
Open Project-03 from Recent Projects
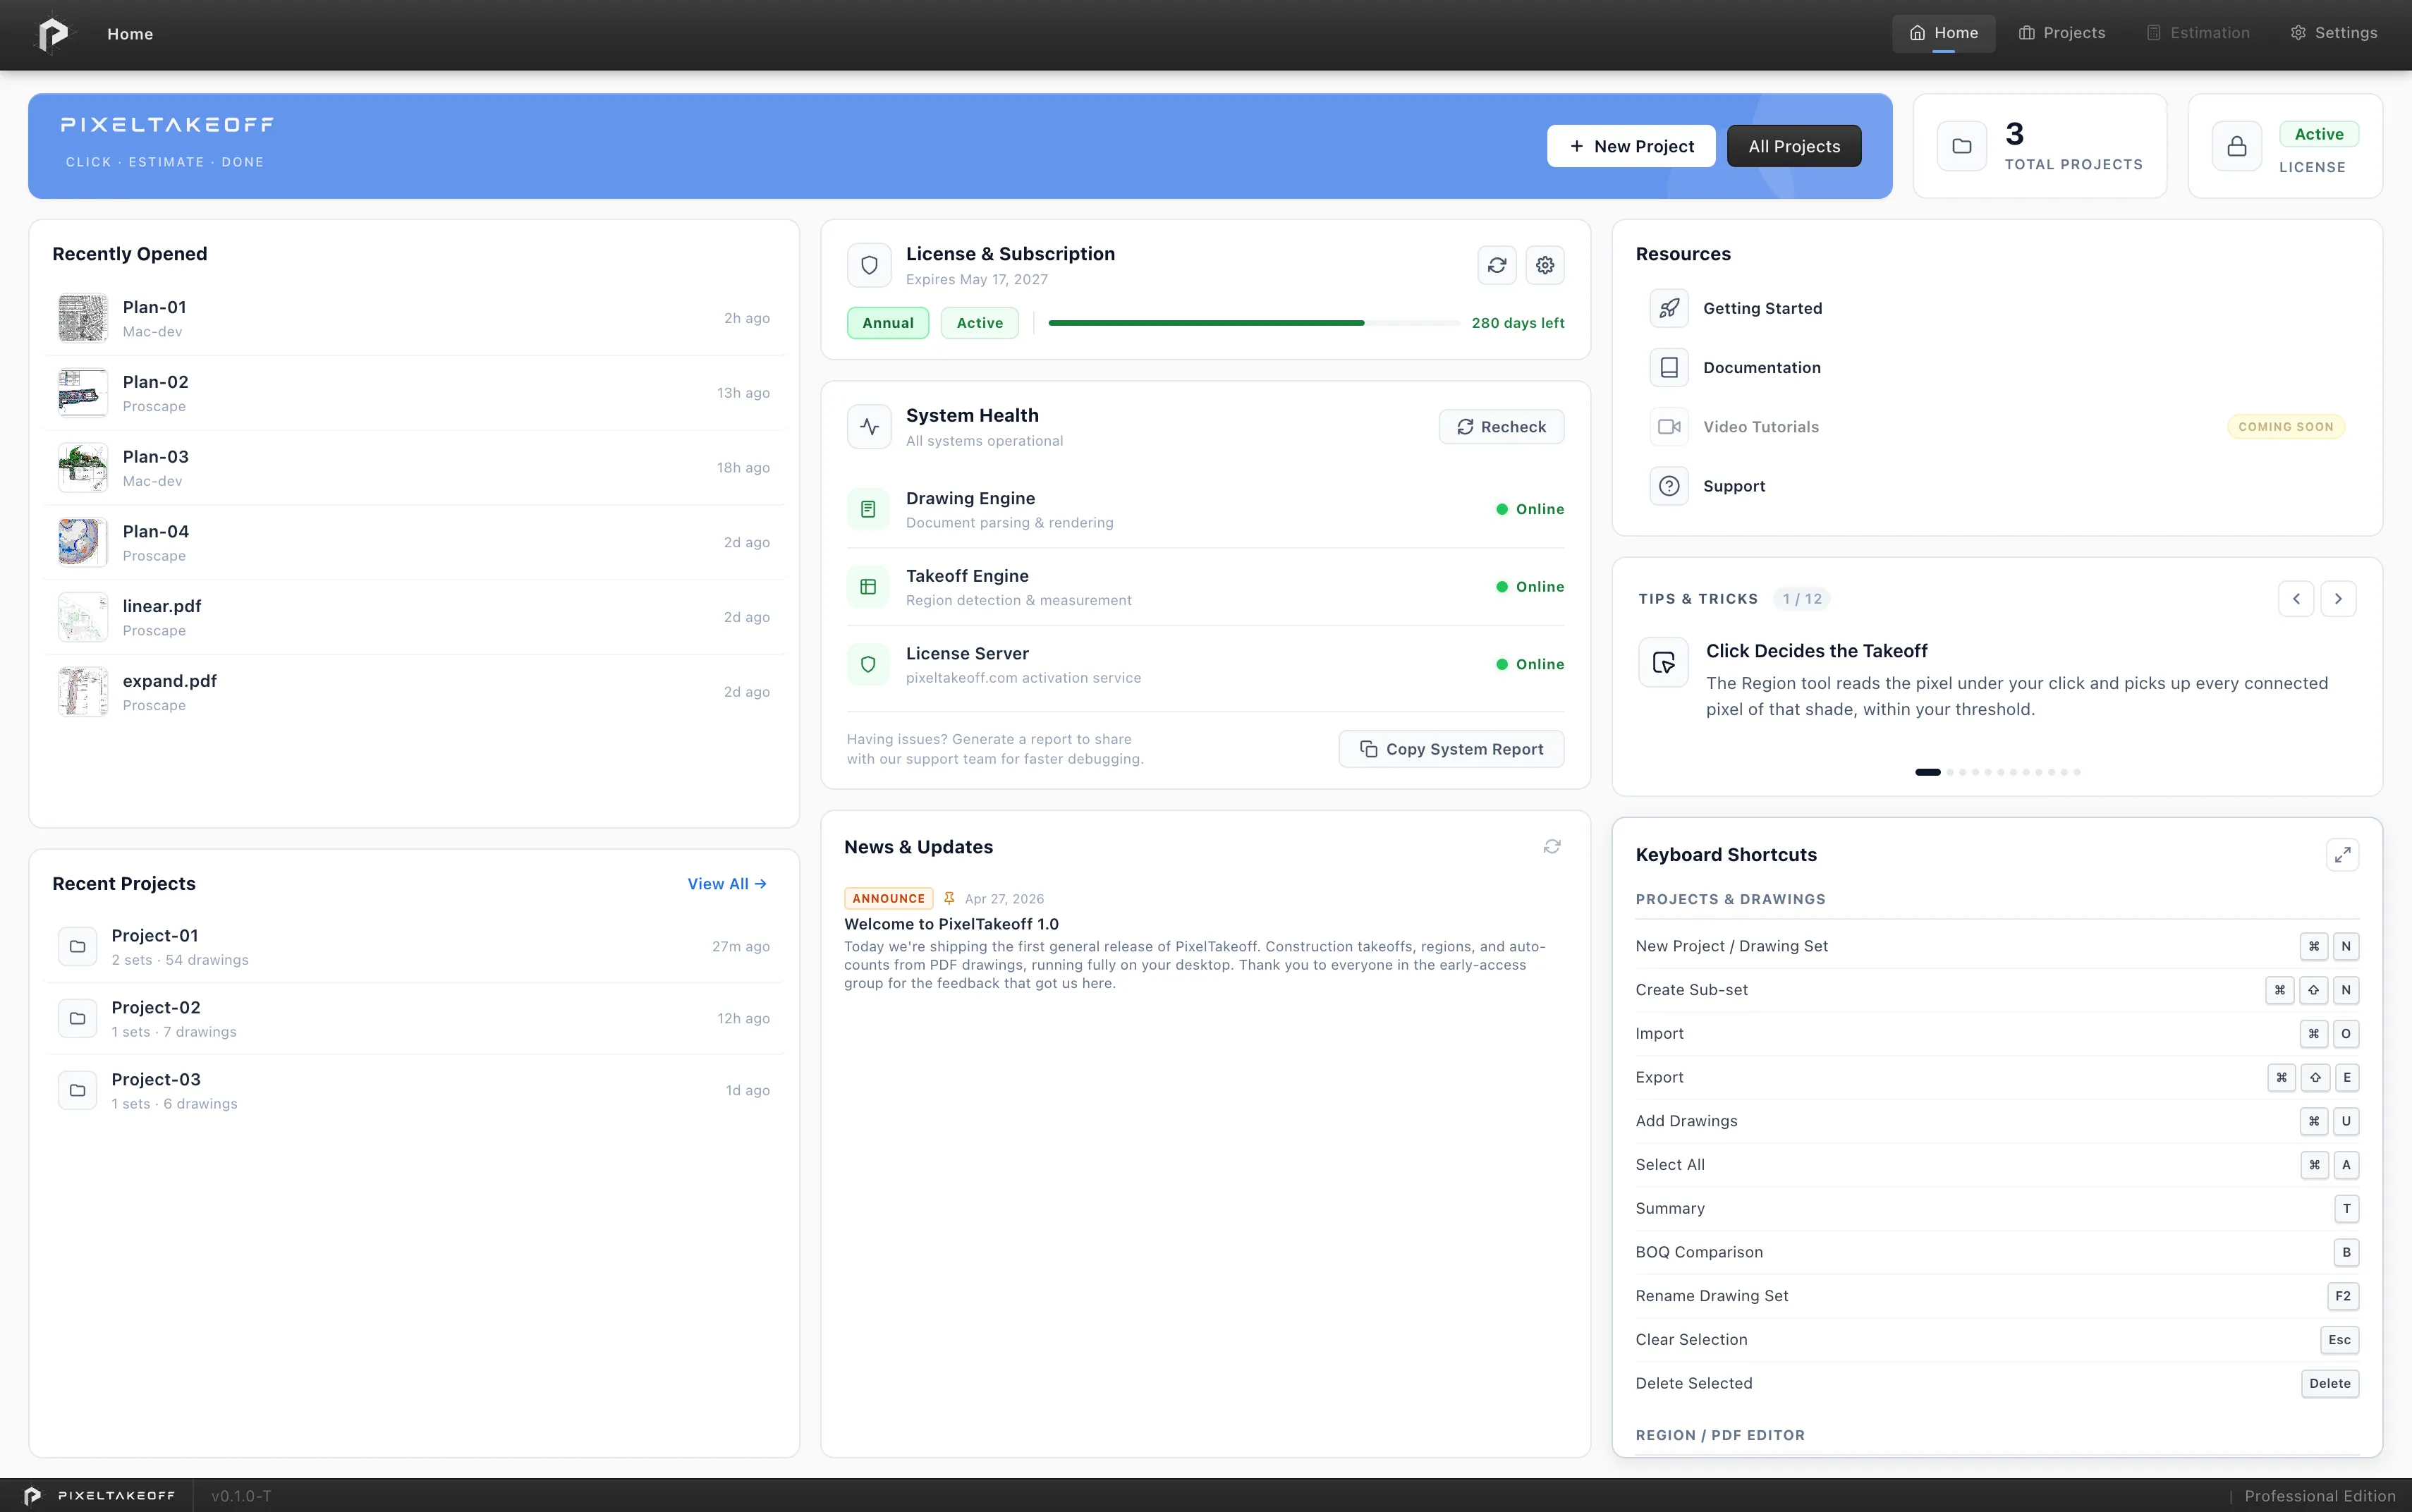pyautogui.click(x=414, y=1090)
